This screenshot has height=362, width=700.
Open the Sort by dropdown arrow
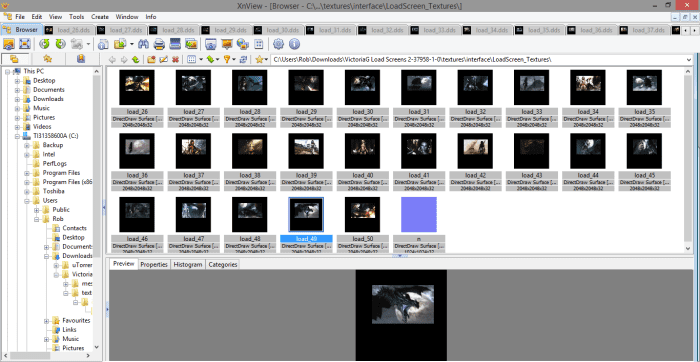coord(217,59)
